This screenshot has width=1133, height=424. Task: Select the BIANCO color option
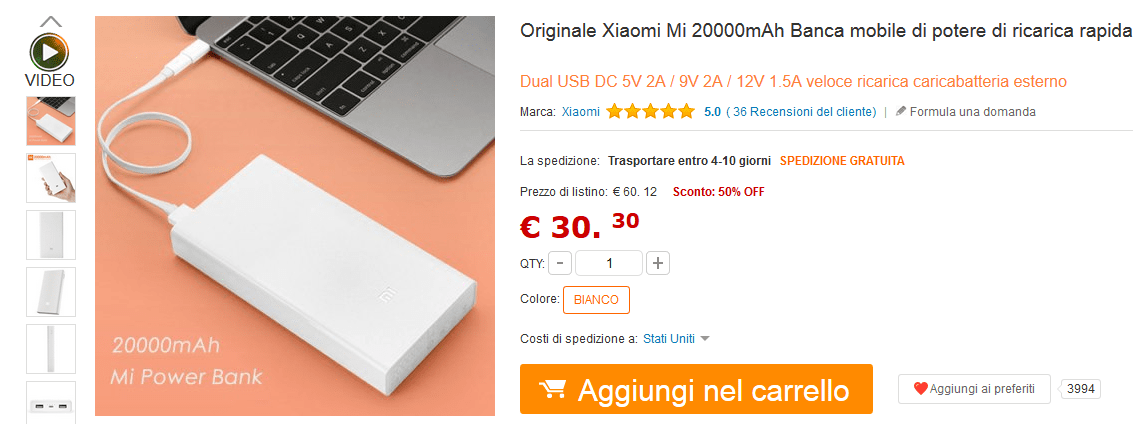pos(596,300)
